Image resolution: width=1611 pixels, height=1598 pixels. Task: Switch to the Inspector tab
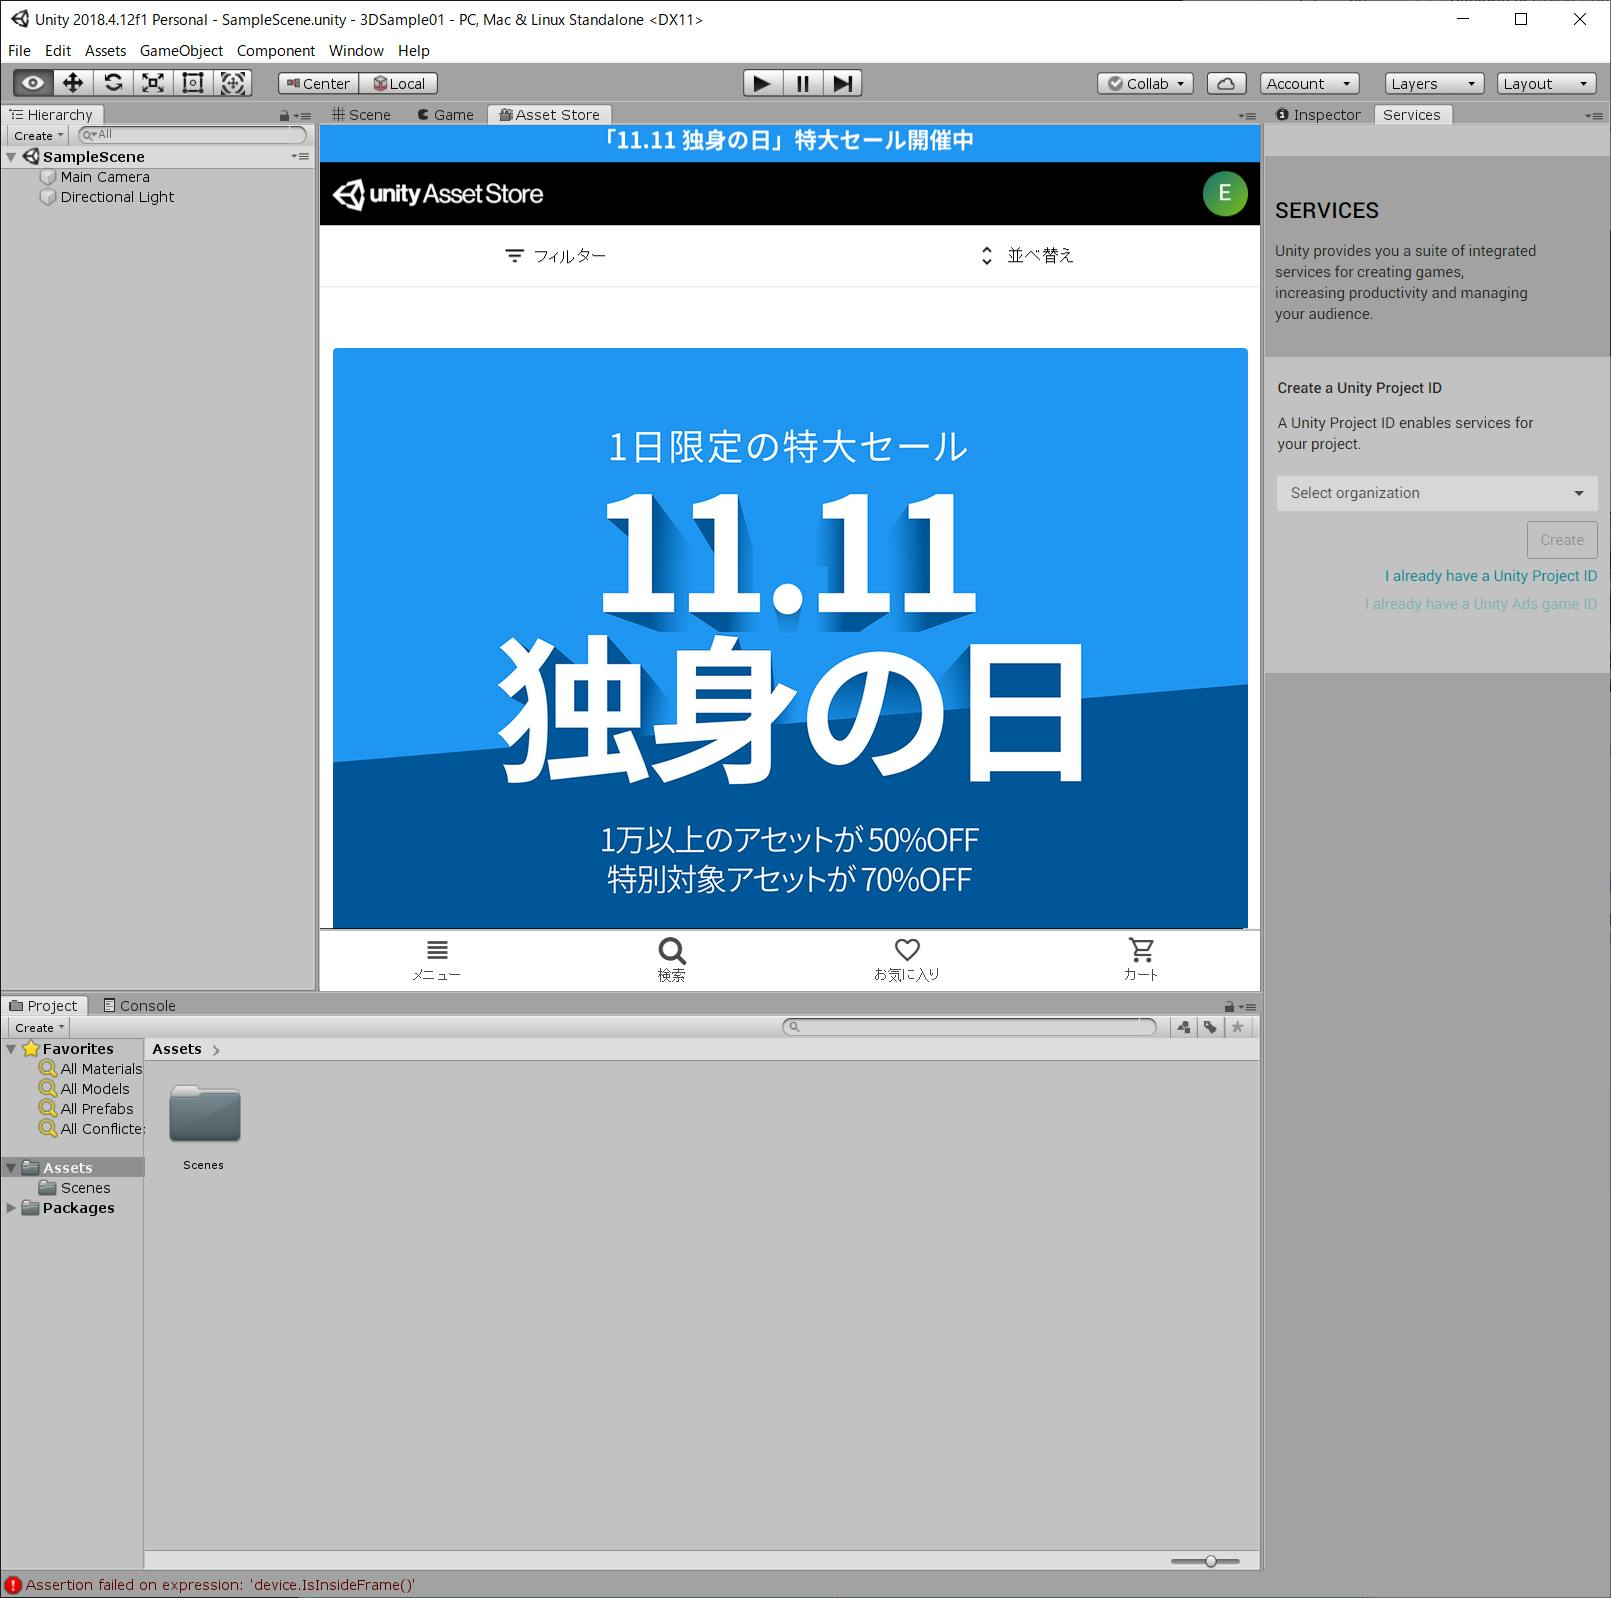[1318, 115]
